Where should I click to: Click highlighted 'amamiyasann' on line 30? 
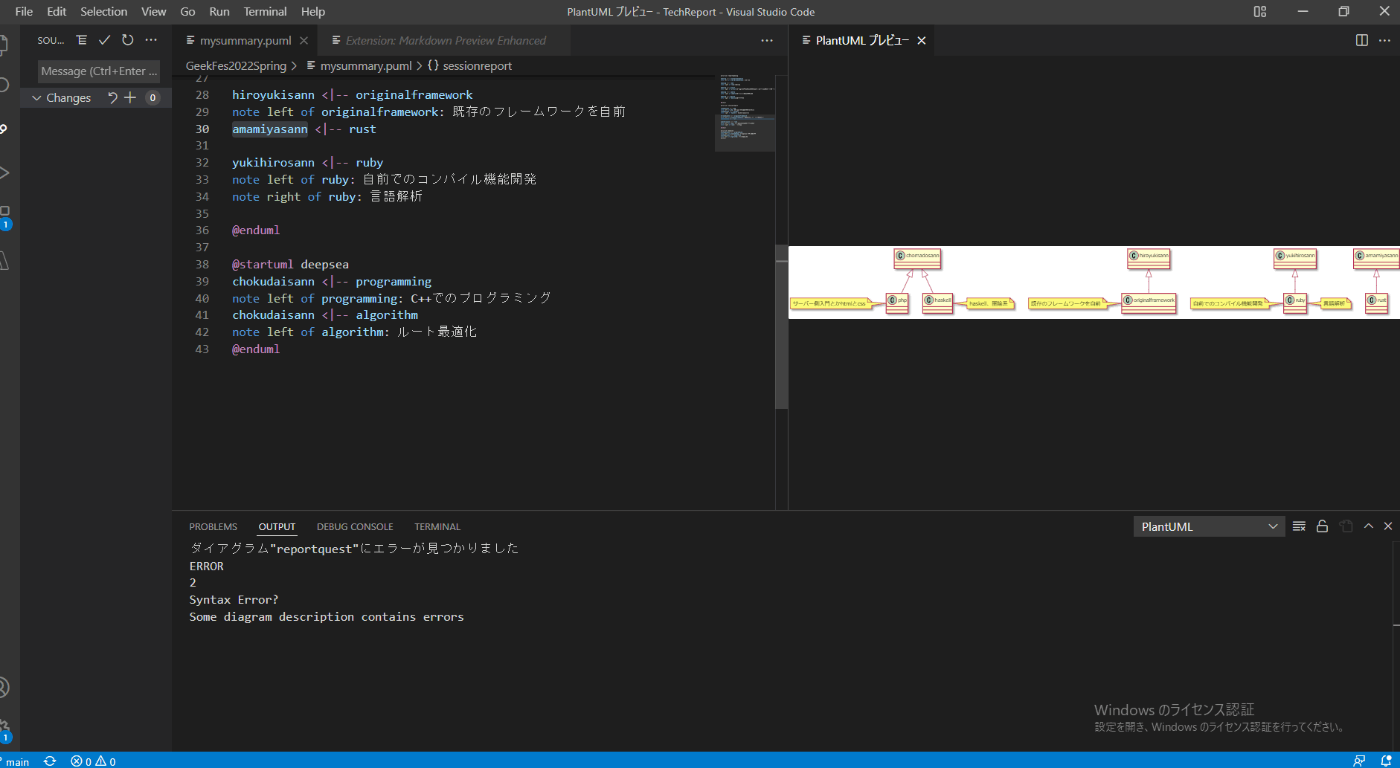coord(270,129)
